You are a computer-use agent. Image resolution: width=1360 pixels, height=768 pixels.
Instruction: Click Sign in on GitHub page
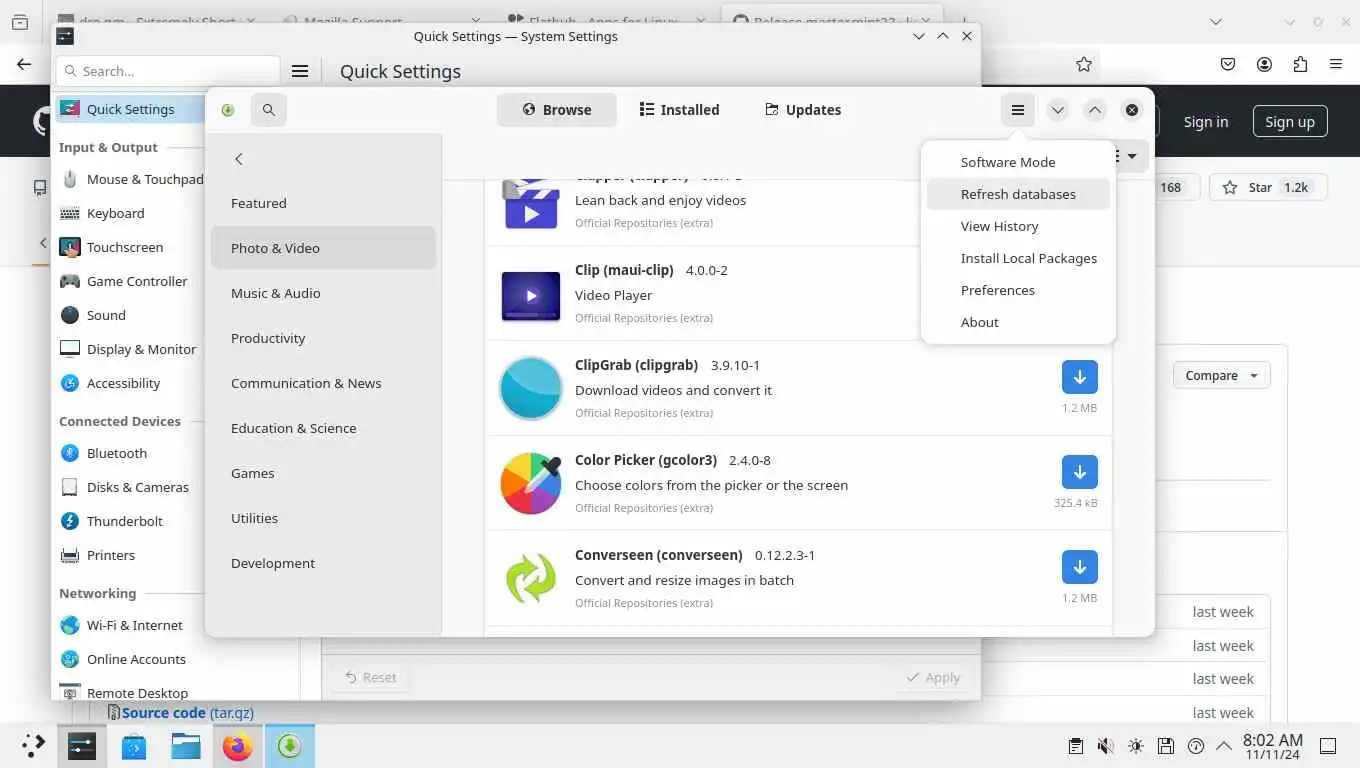click(1205, 122)
